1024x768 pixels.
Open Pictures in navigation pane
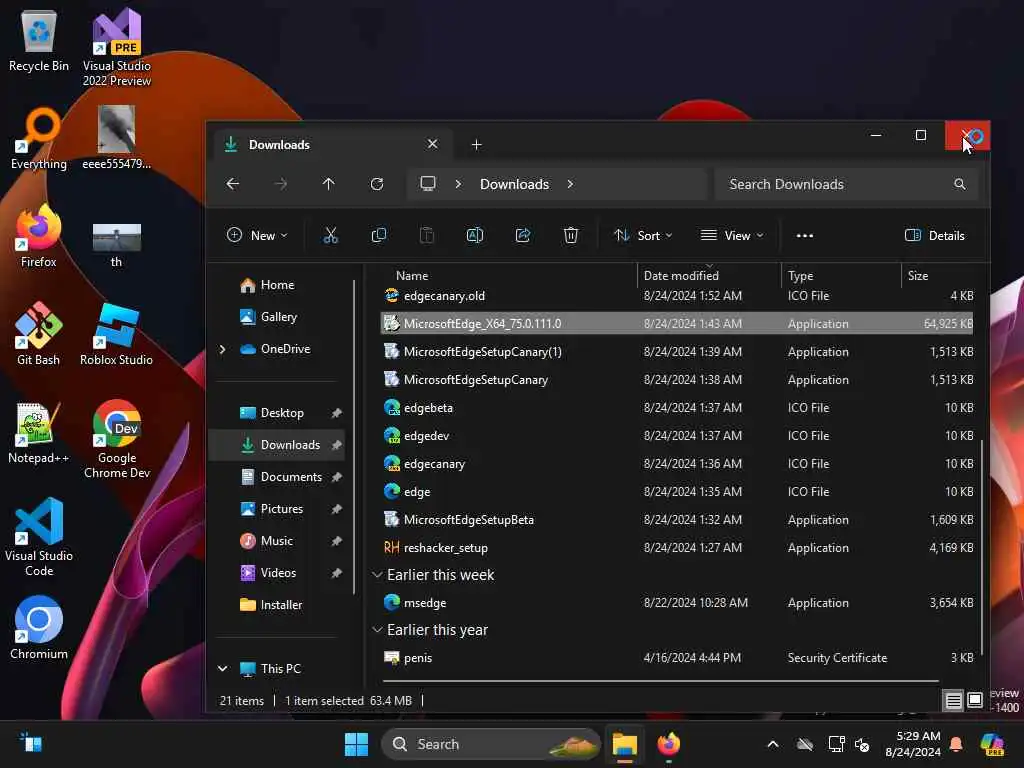click(281, 509)
